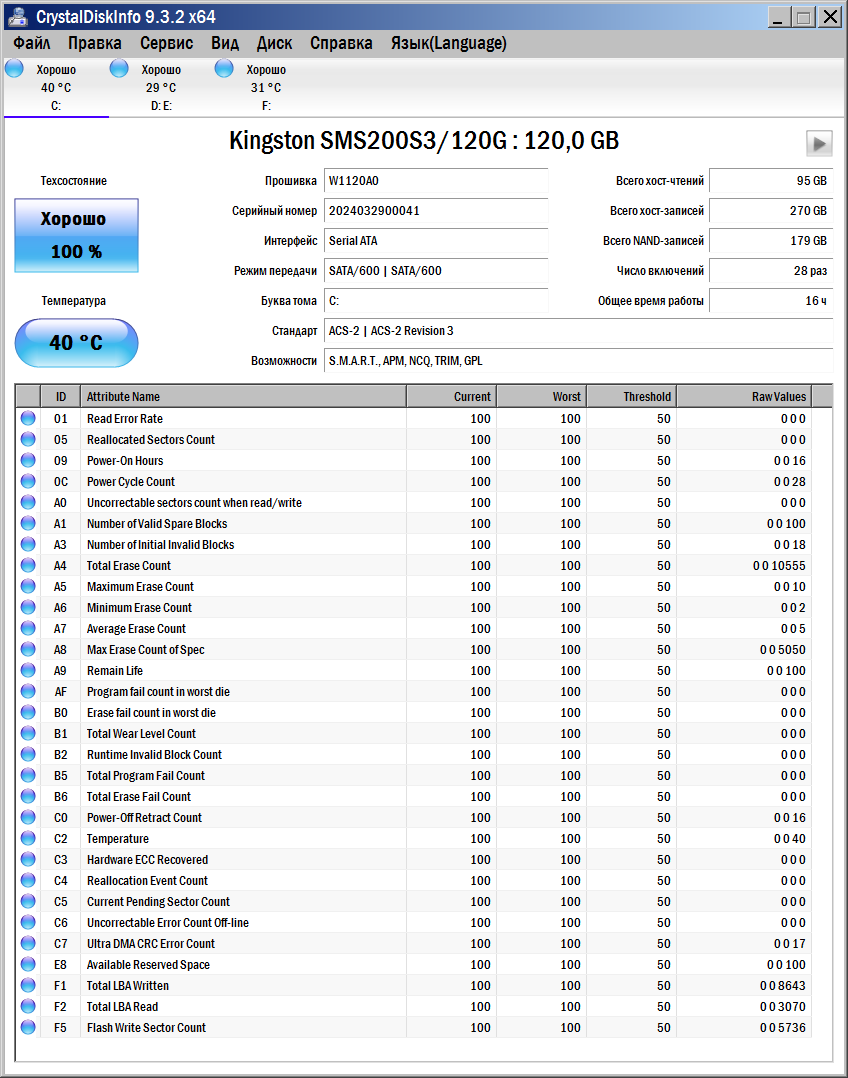The image size is (848, 1078).
Task: Click power-on count value 28 раз
Action: point(771,271)
